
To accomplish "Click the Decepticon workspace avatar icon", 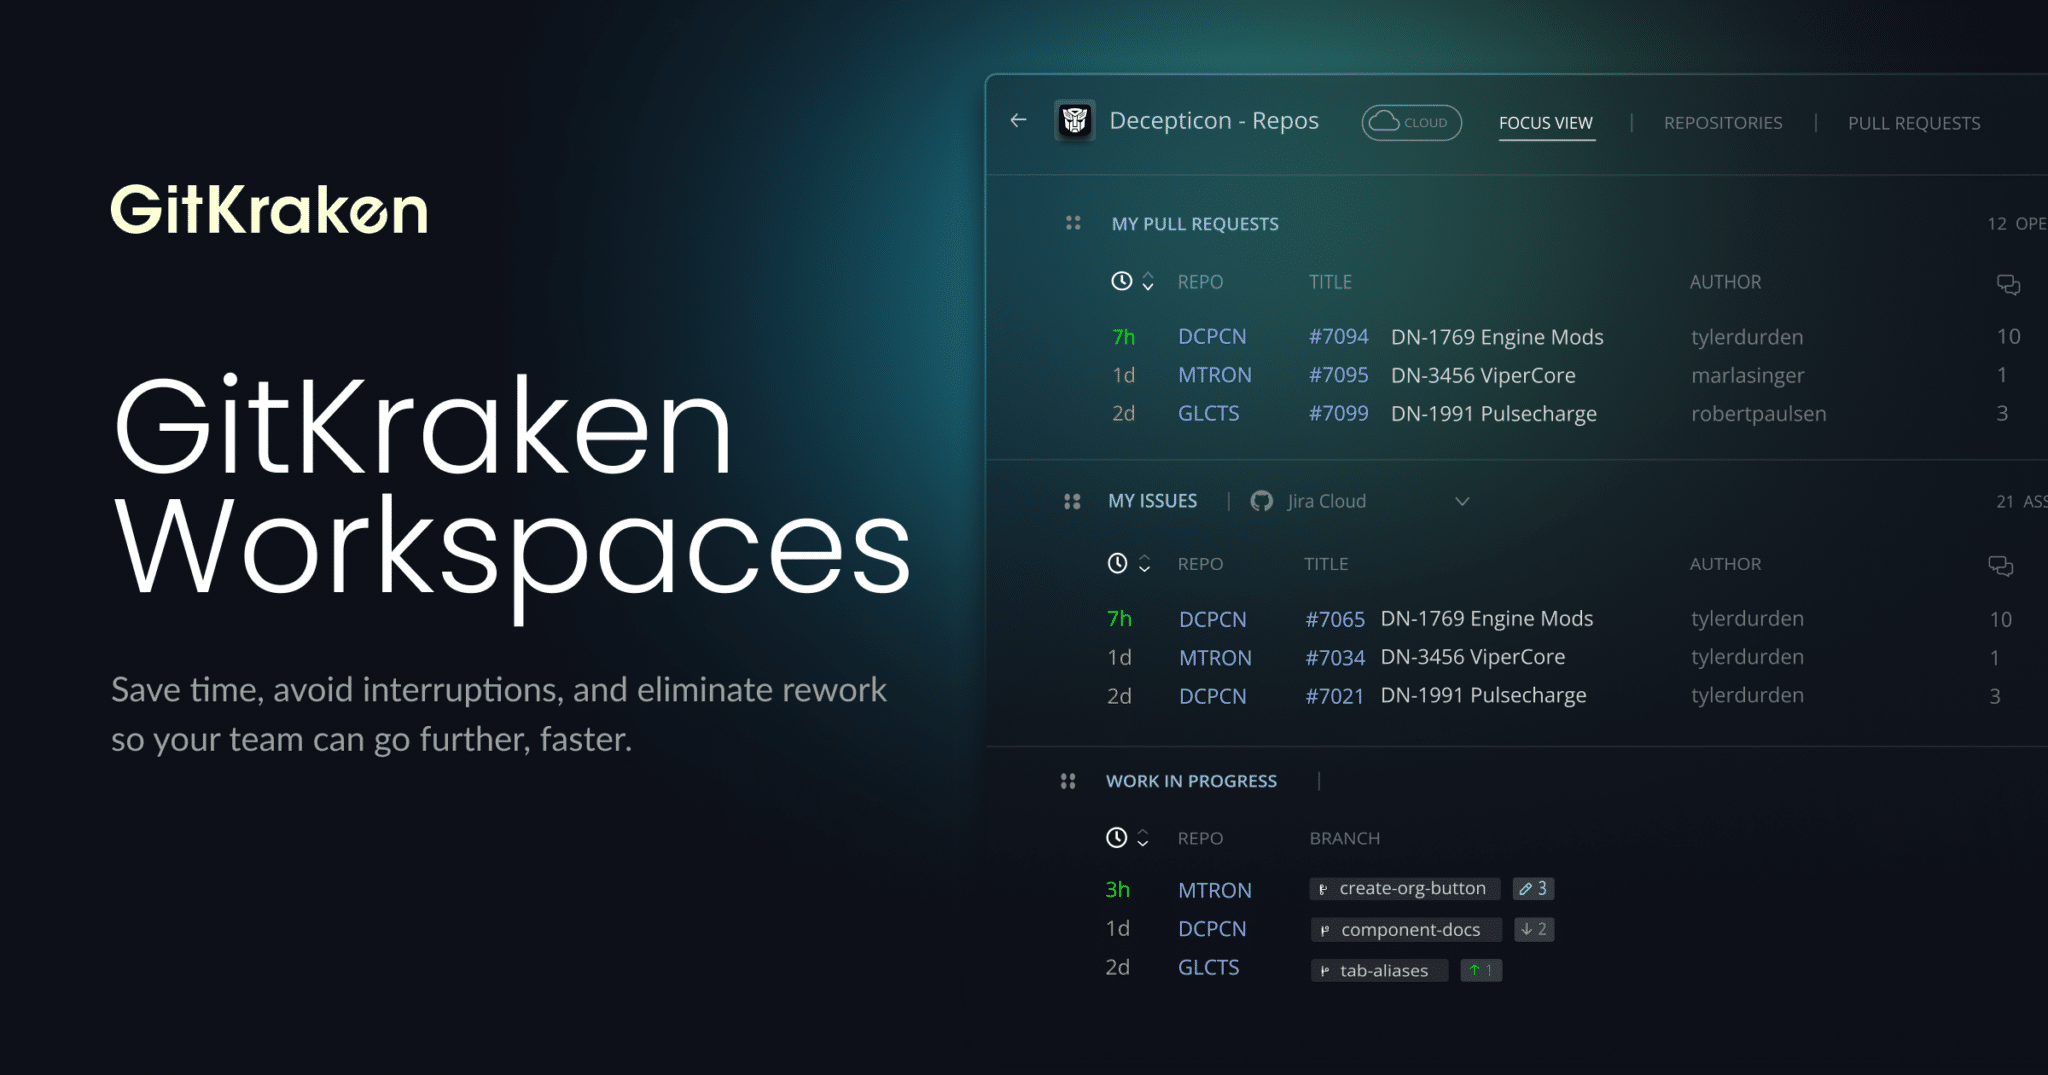I will tap(1075, 121).
